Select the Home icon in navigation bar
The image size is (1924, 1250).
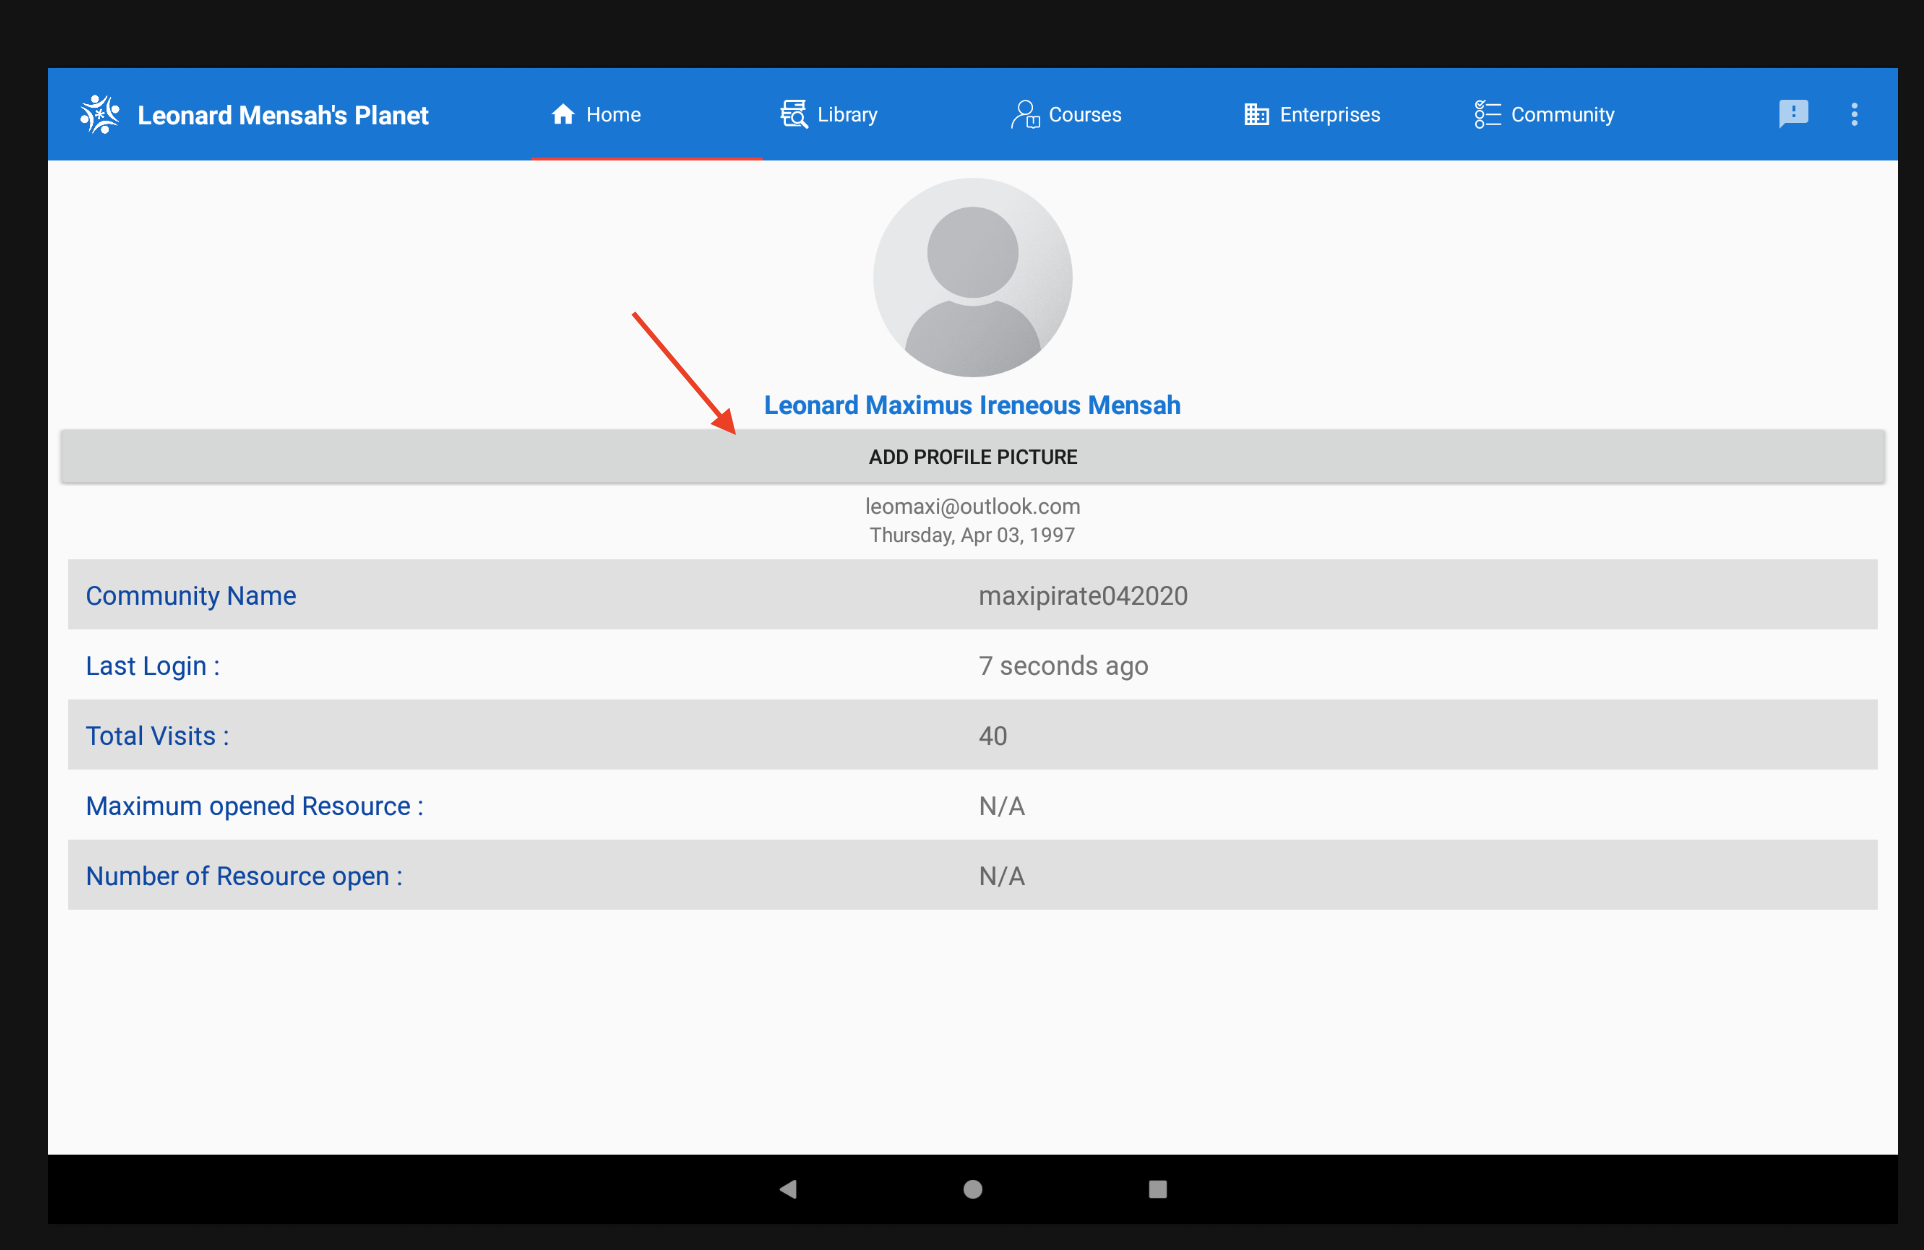coord(561,114)
